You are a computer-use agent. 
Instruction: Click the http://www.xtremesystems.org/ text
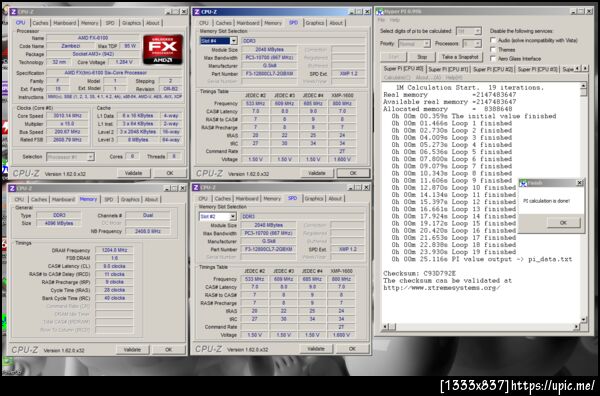pyautogui.click(x=442, y=288)
